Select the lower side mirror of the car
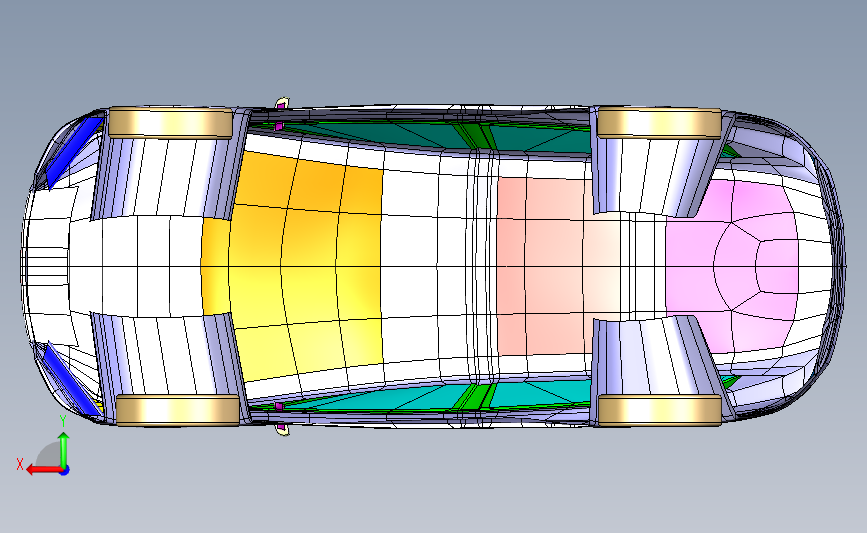This screenshot has width=867, height=533. point(282,429)
